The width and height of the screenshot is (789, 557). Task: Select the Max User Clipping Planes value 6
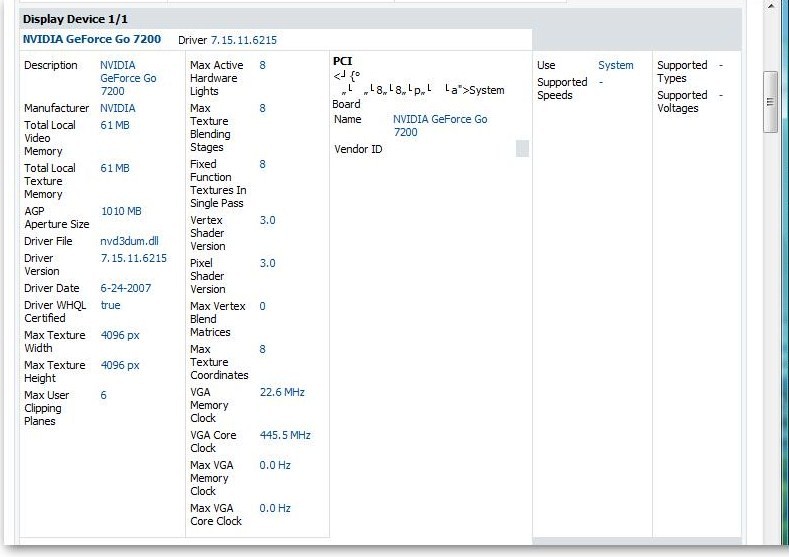click(x=103, y=395)
